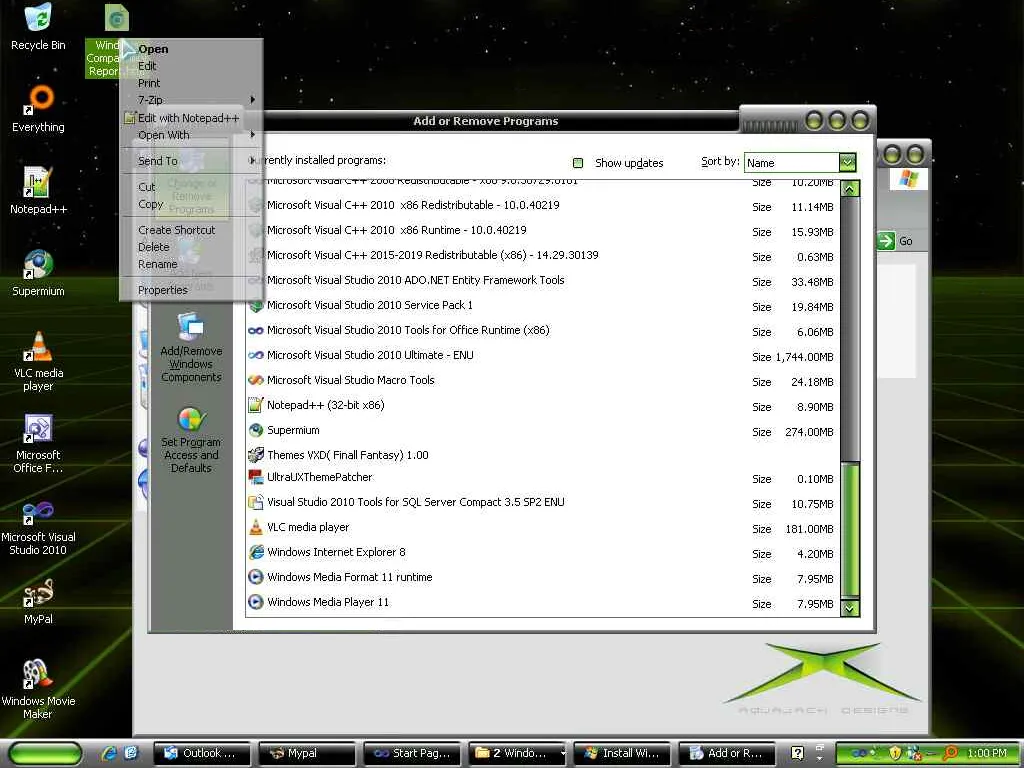Click the green scrollbar thumb in programs list

(x=850, y=529)
